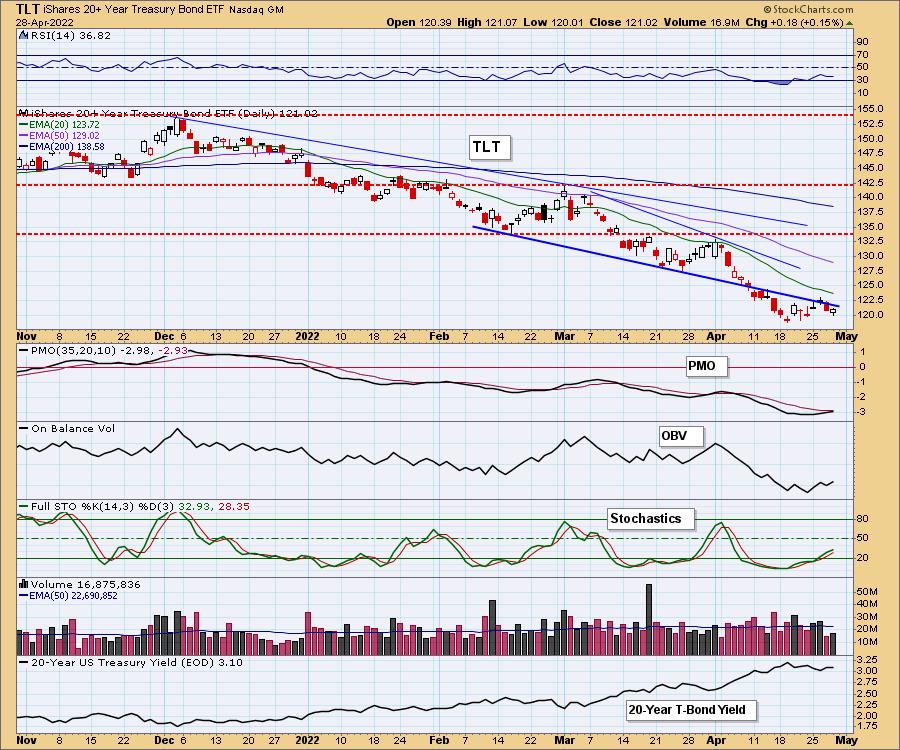
Task: Click the High 121.07 value
Action: (x=487, y=22)
